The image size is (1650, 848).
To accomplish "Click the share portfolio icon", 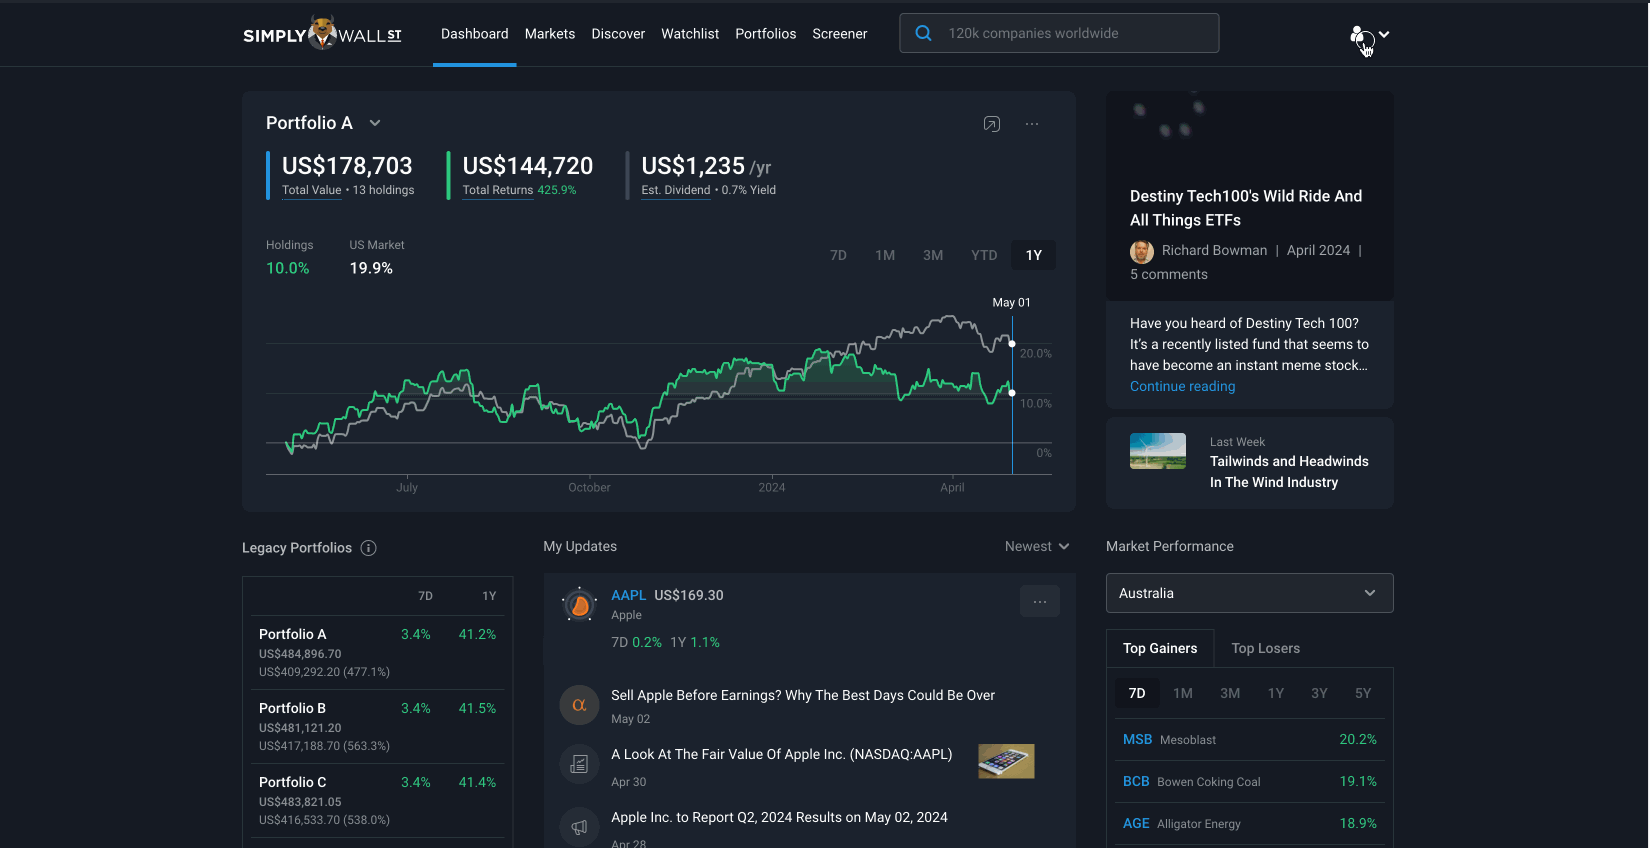I will pyautogui.click(x=992, y=124).
